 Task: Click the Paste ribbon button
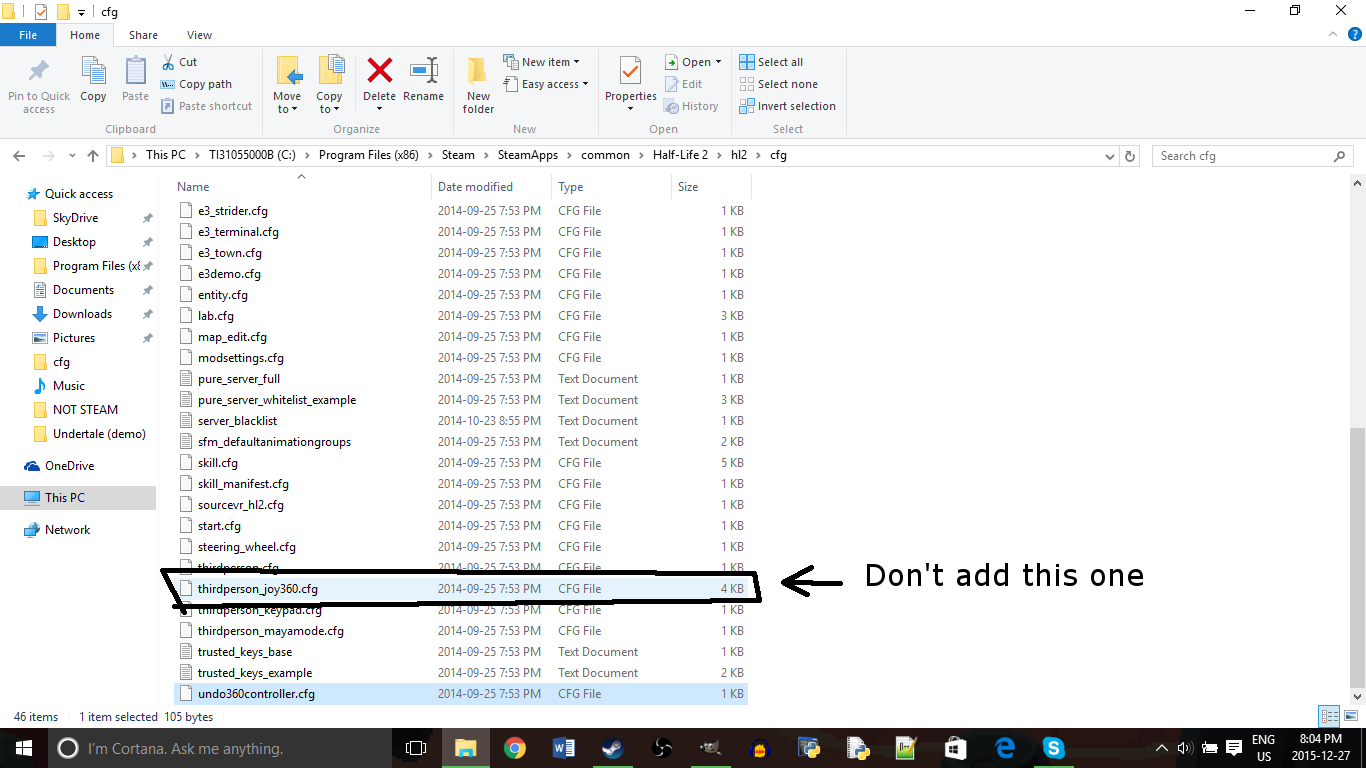(135, 80)
